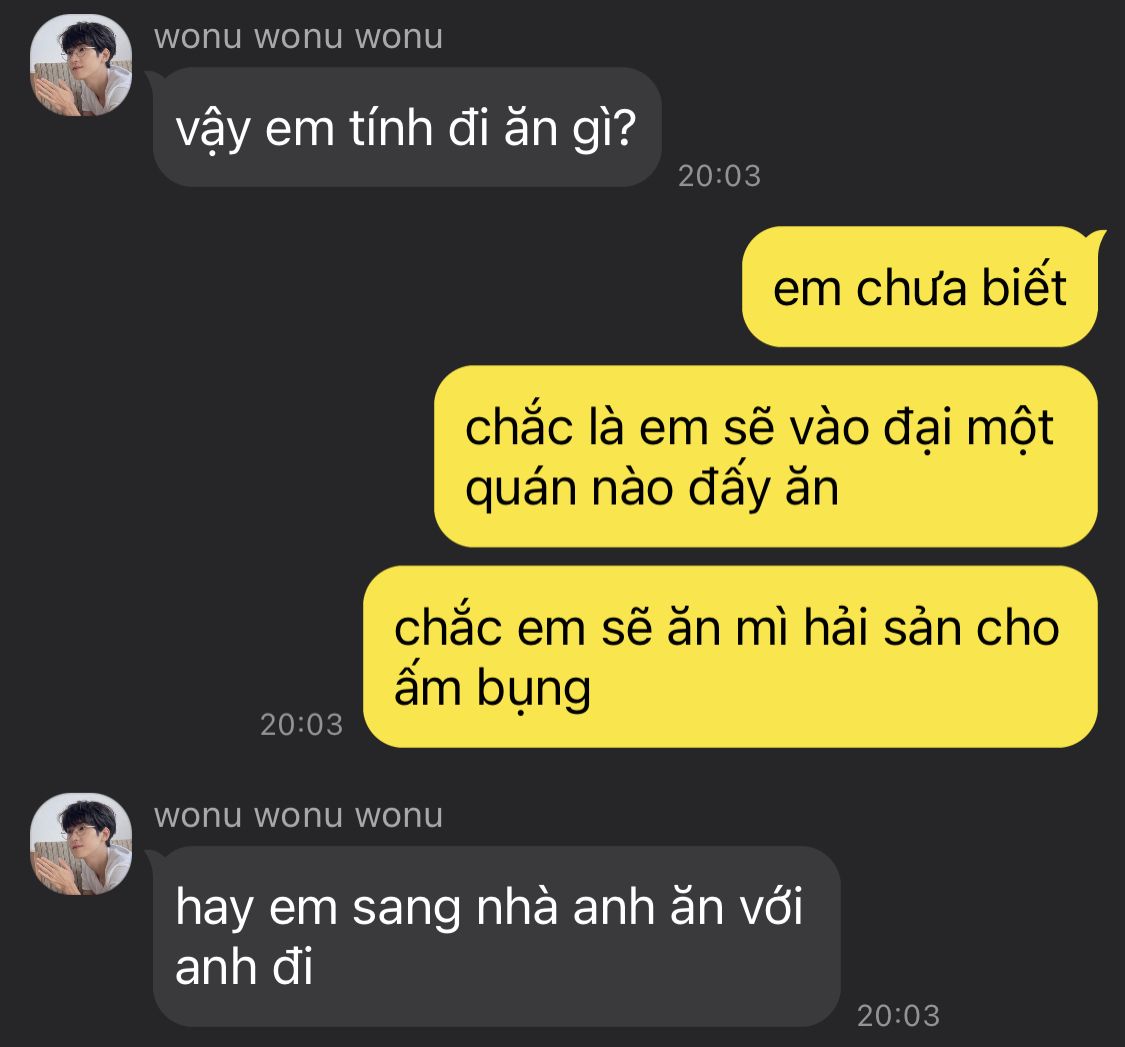This screenshot has width=1125, height=1047.
Task: Select the yellow "em chưa biết" bubble
Action: click(920, 287)
